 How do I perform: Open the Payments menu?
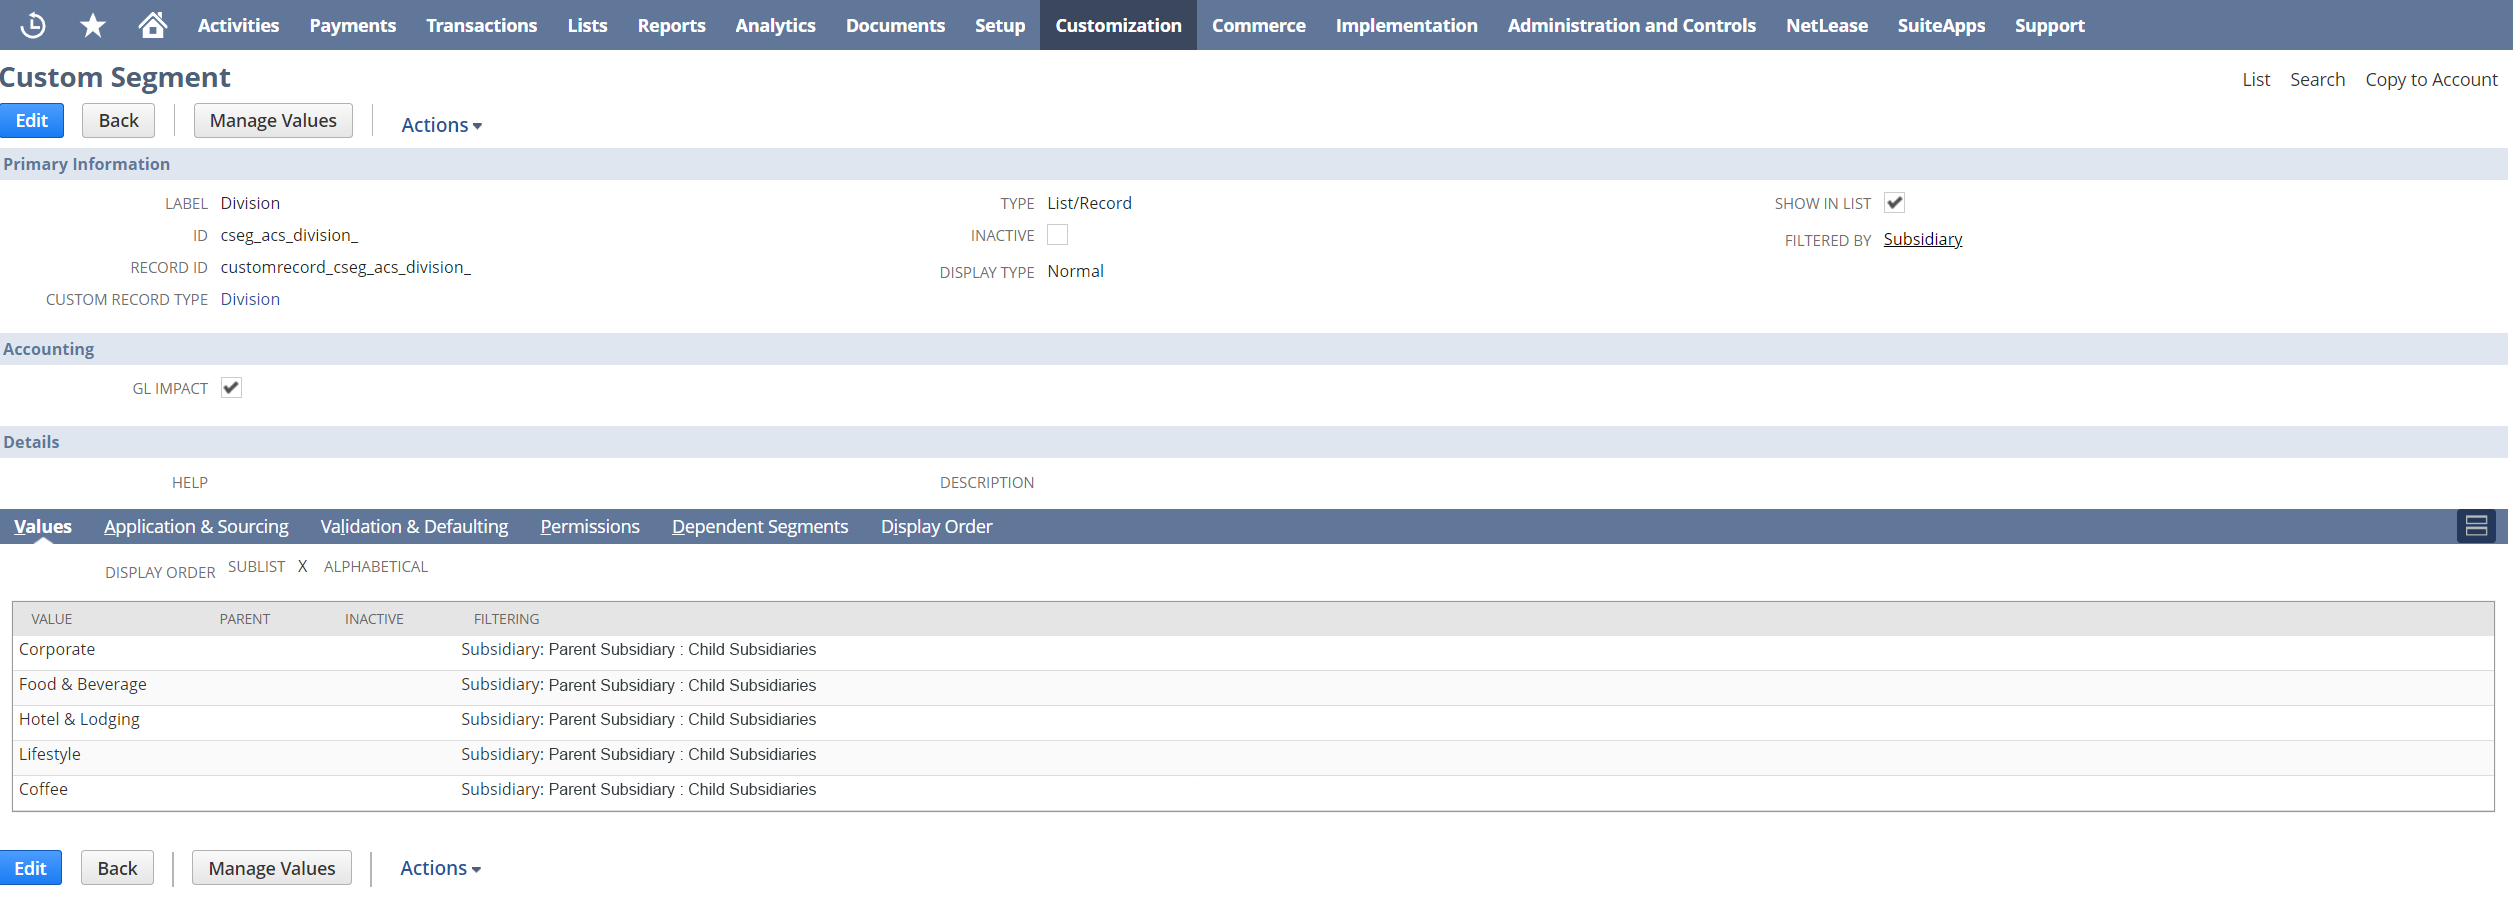pyautogui.click(x=353, y=25)
